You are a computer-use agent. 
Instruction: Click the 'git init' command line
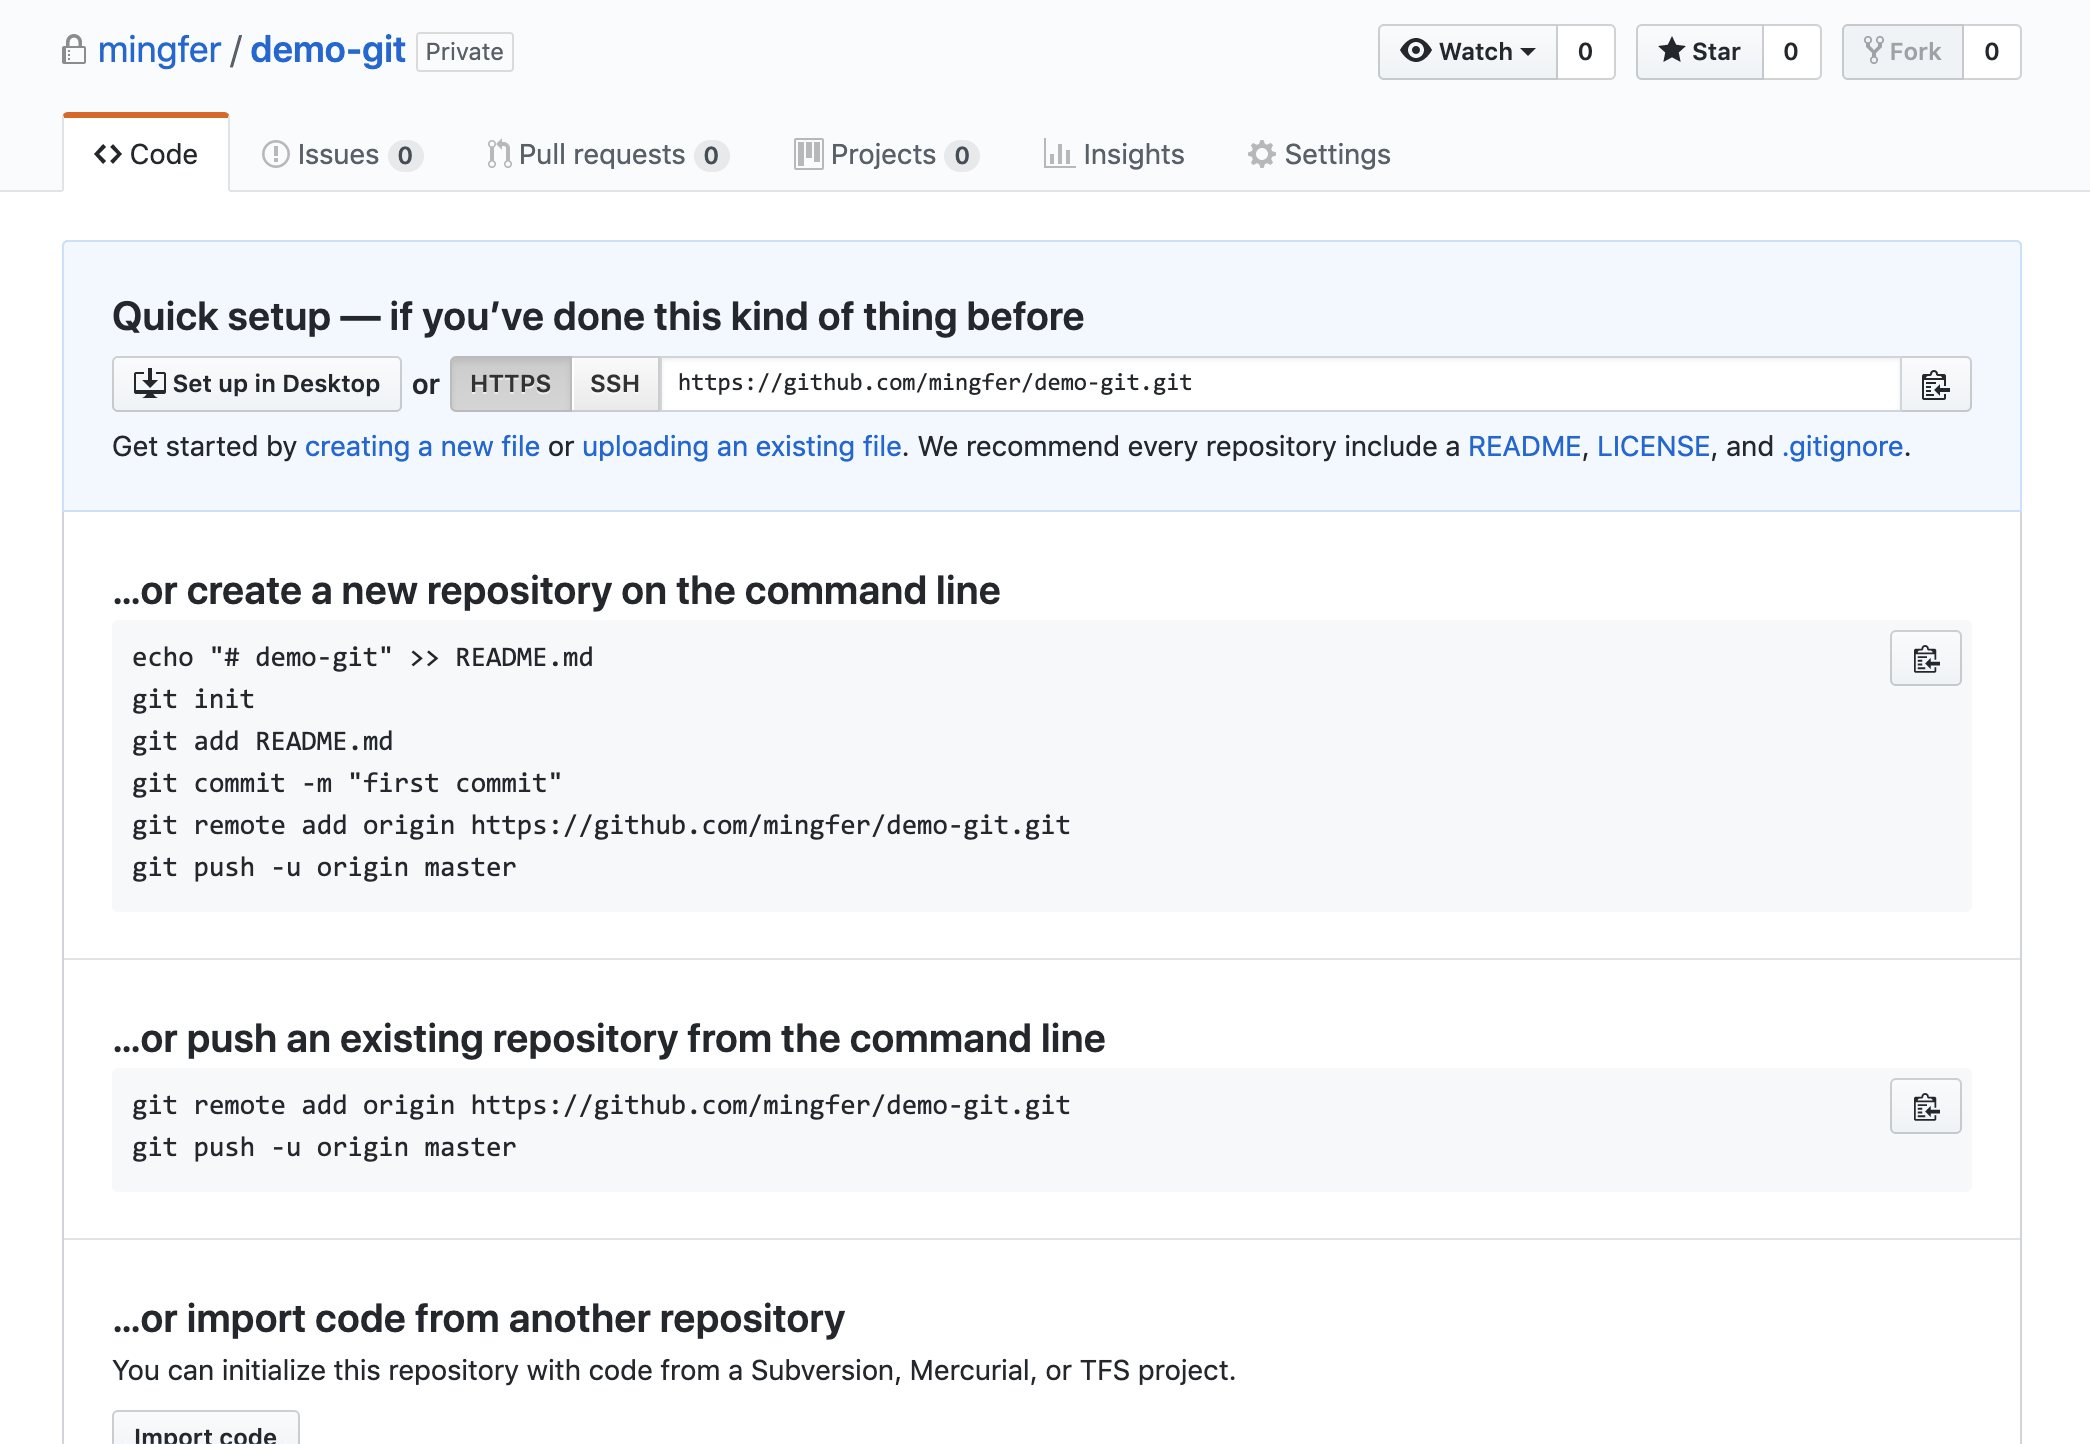[193, 699]
